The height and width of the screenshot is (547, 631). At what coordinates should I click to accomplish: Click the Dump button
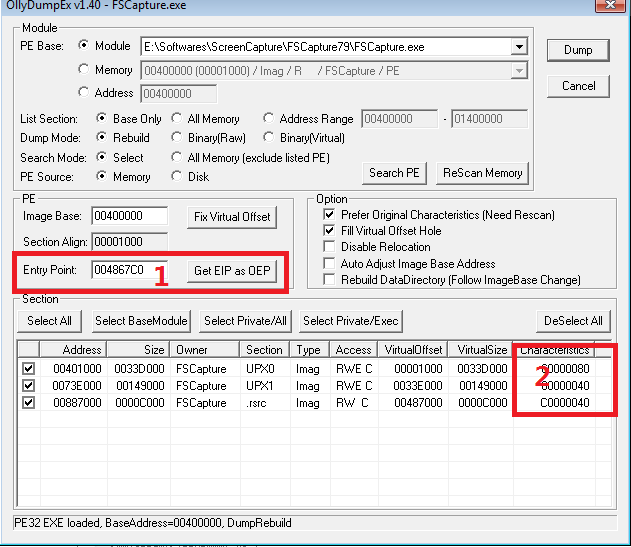[x=578, y=50]
